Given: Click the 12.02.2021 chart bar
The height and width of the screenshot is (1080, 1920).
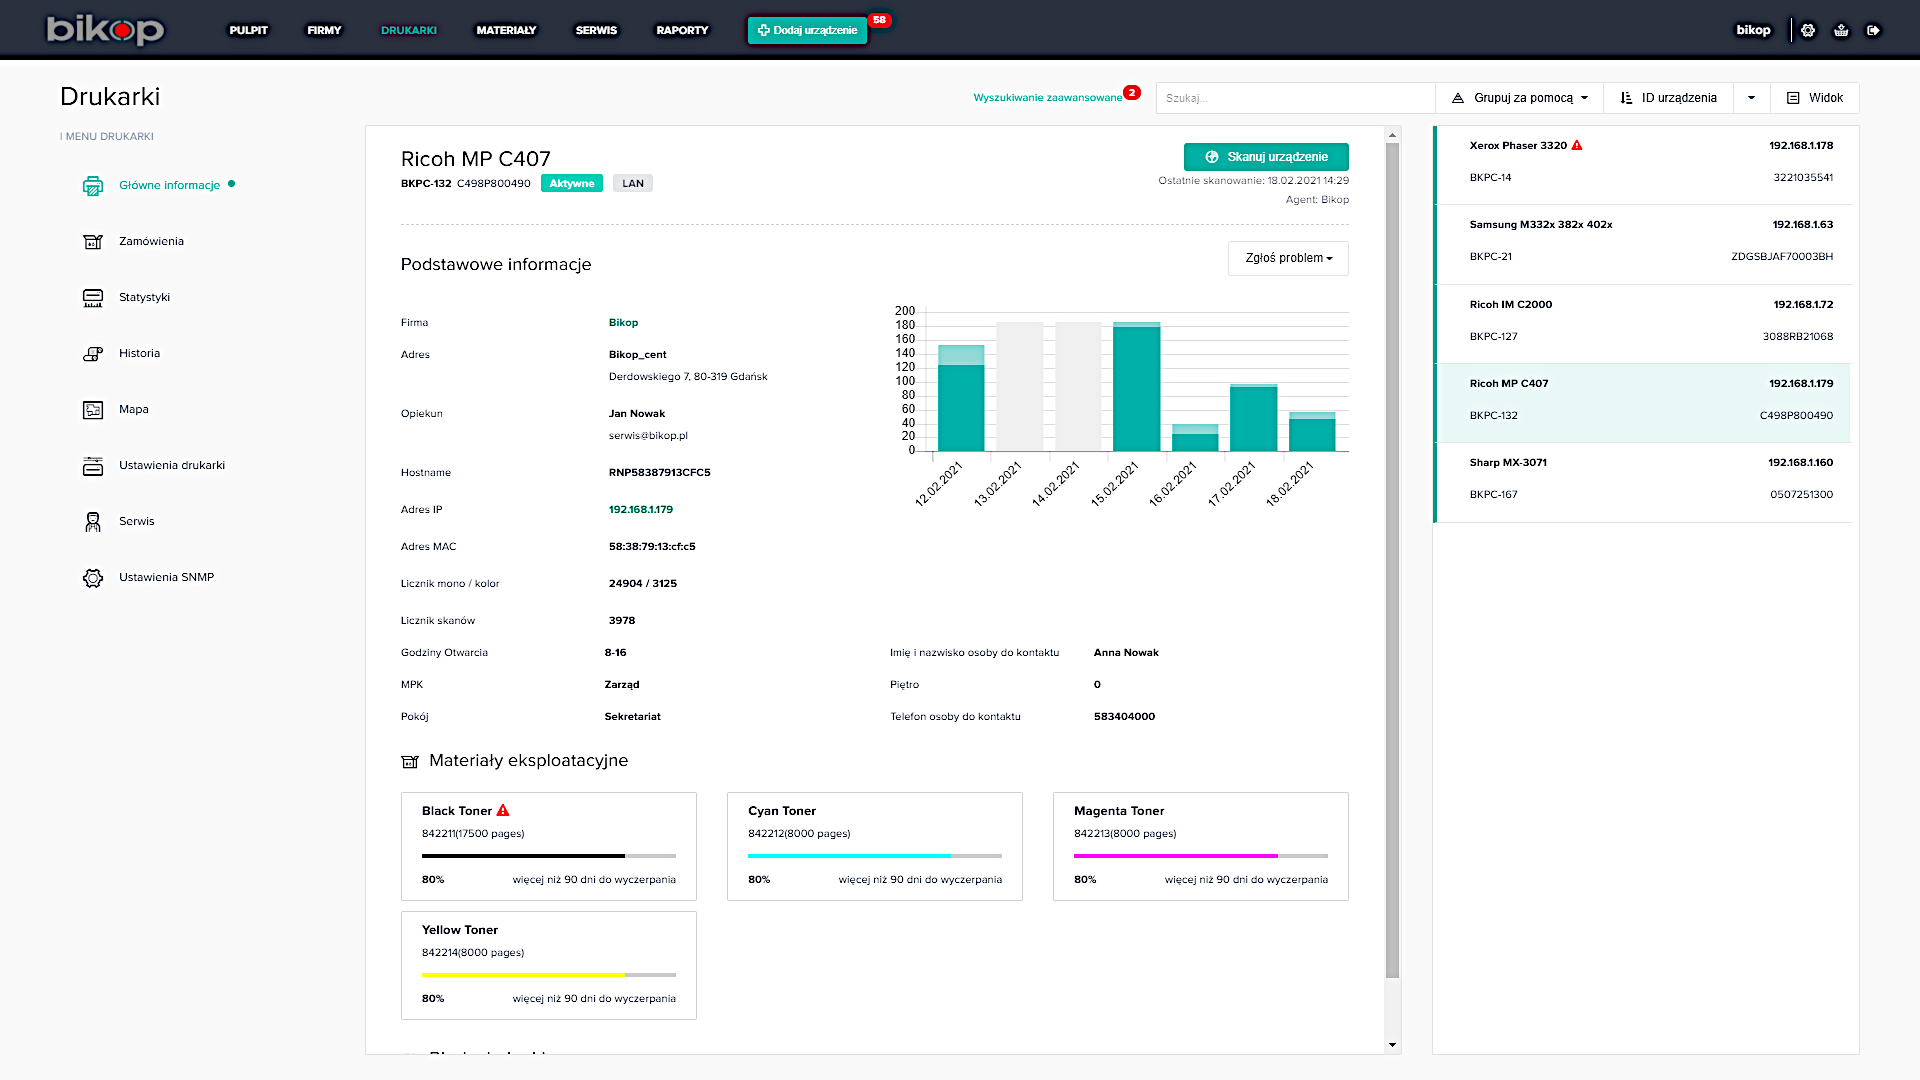Looking at the screenshot, I should click(961, 398).
